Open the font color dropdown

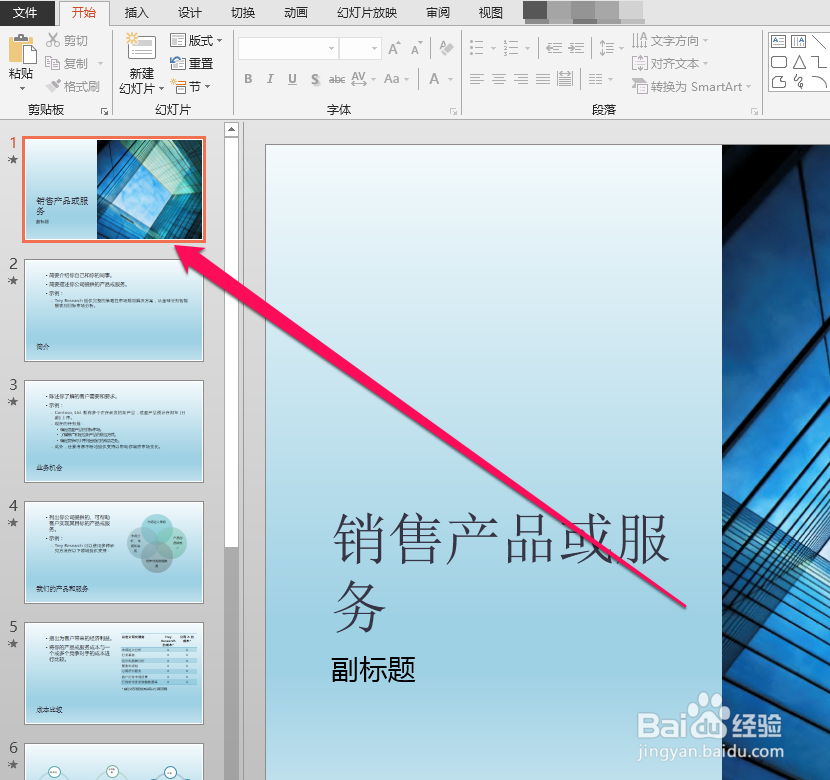pyautogui.click(x=450, y=79)
